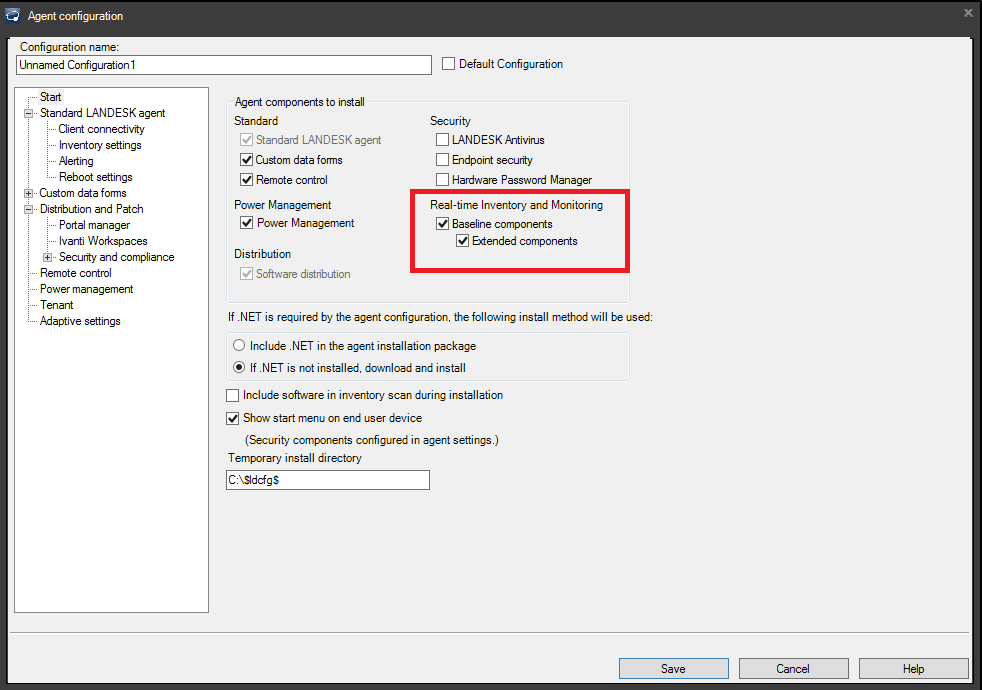Screen dimensions: 982x690
Task: Click the Temporary install directory field
Action: [327, 480]
